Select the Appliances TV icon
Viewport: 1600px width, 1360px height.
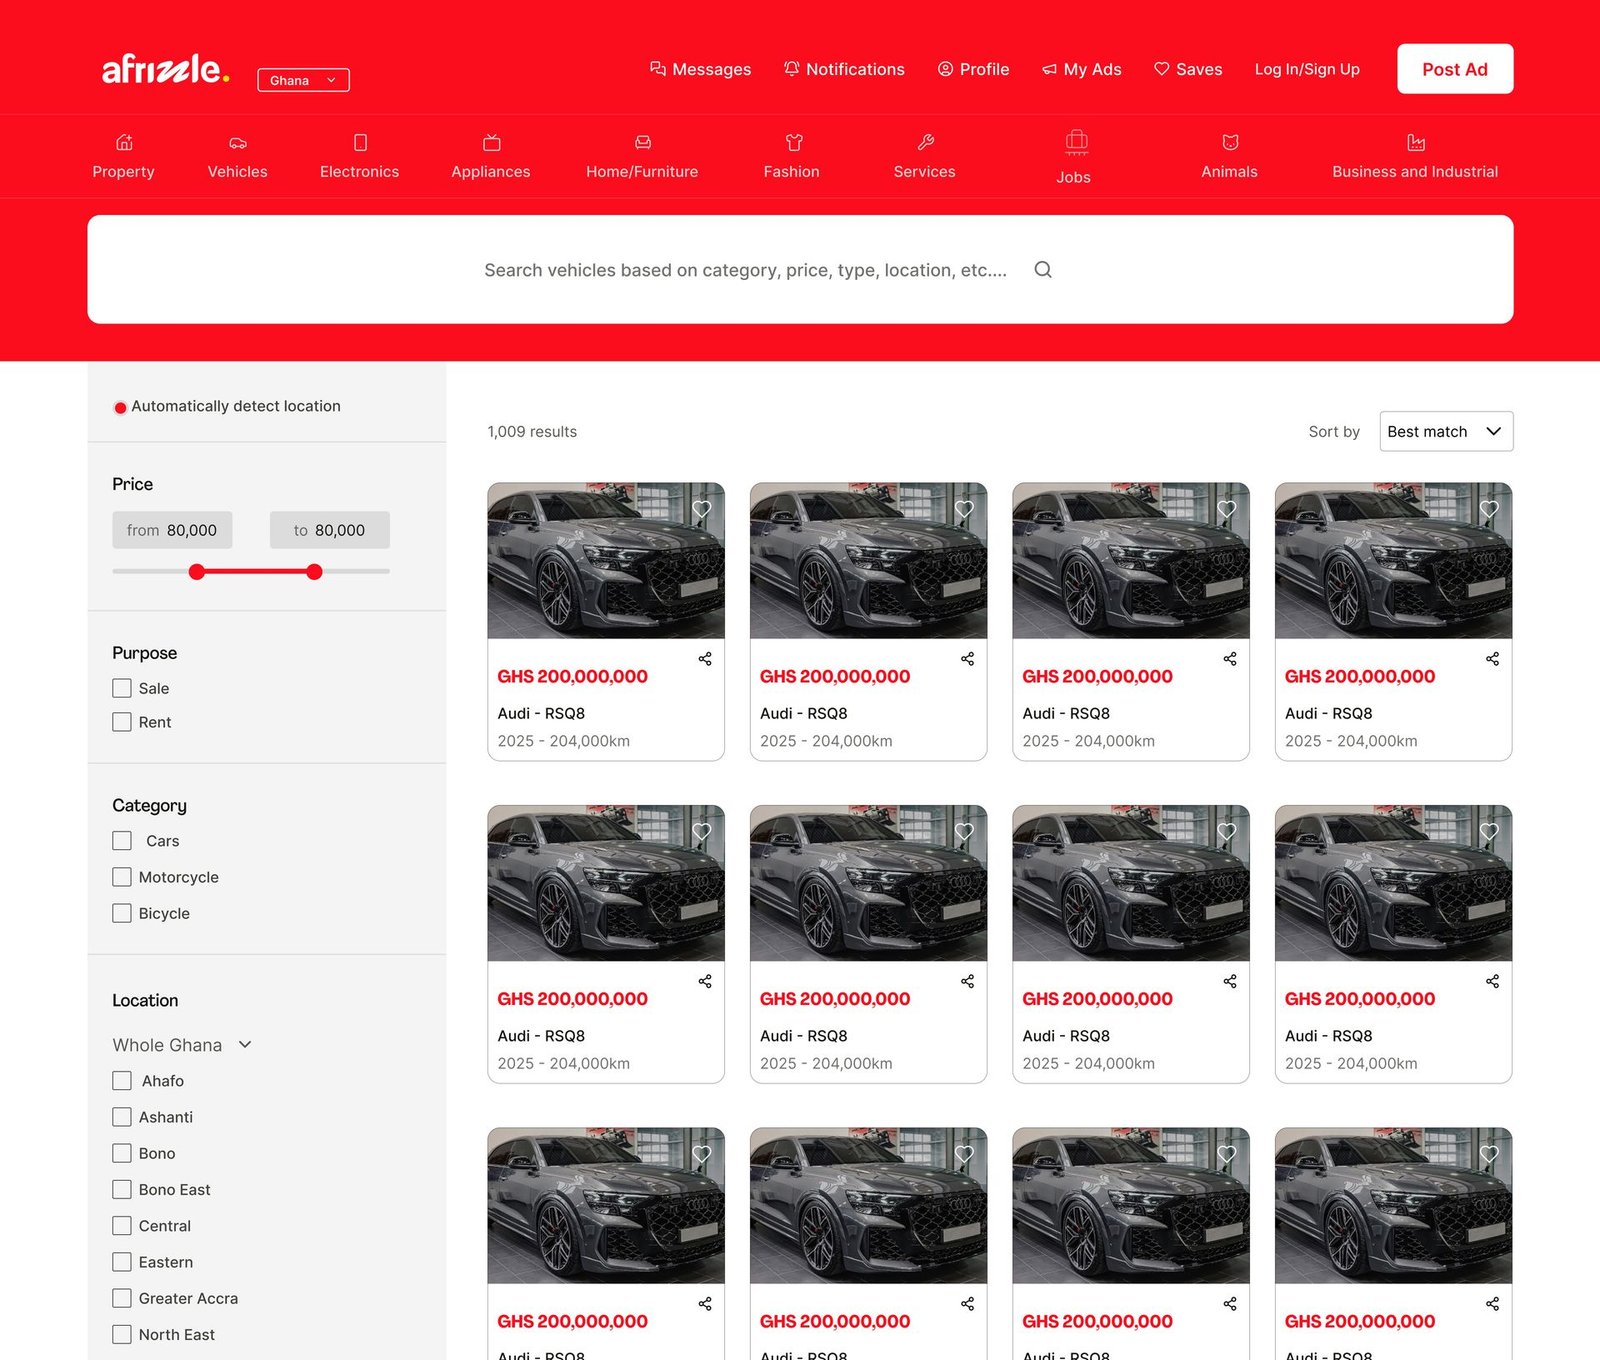(491, 142)
